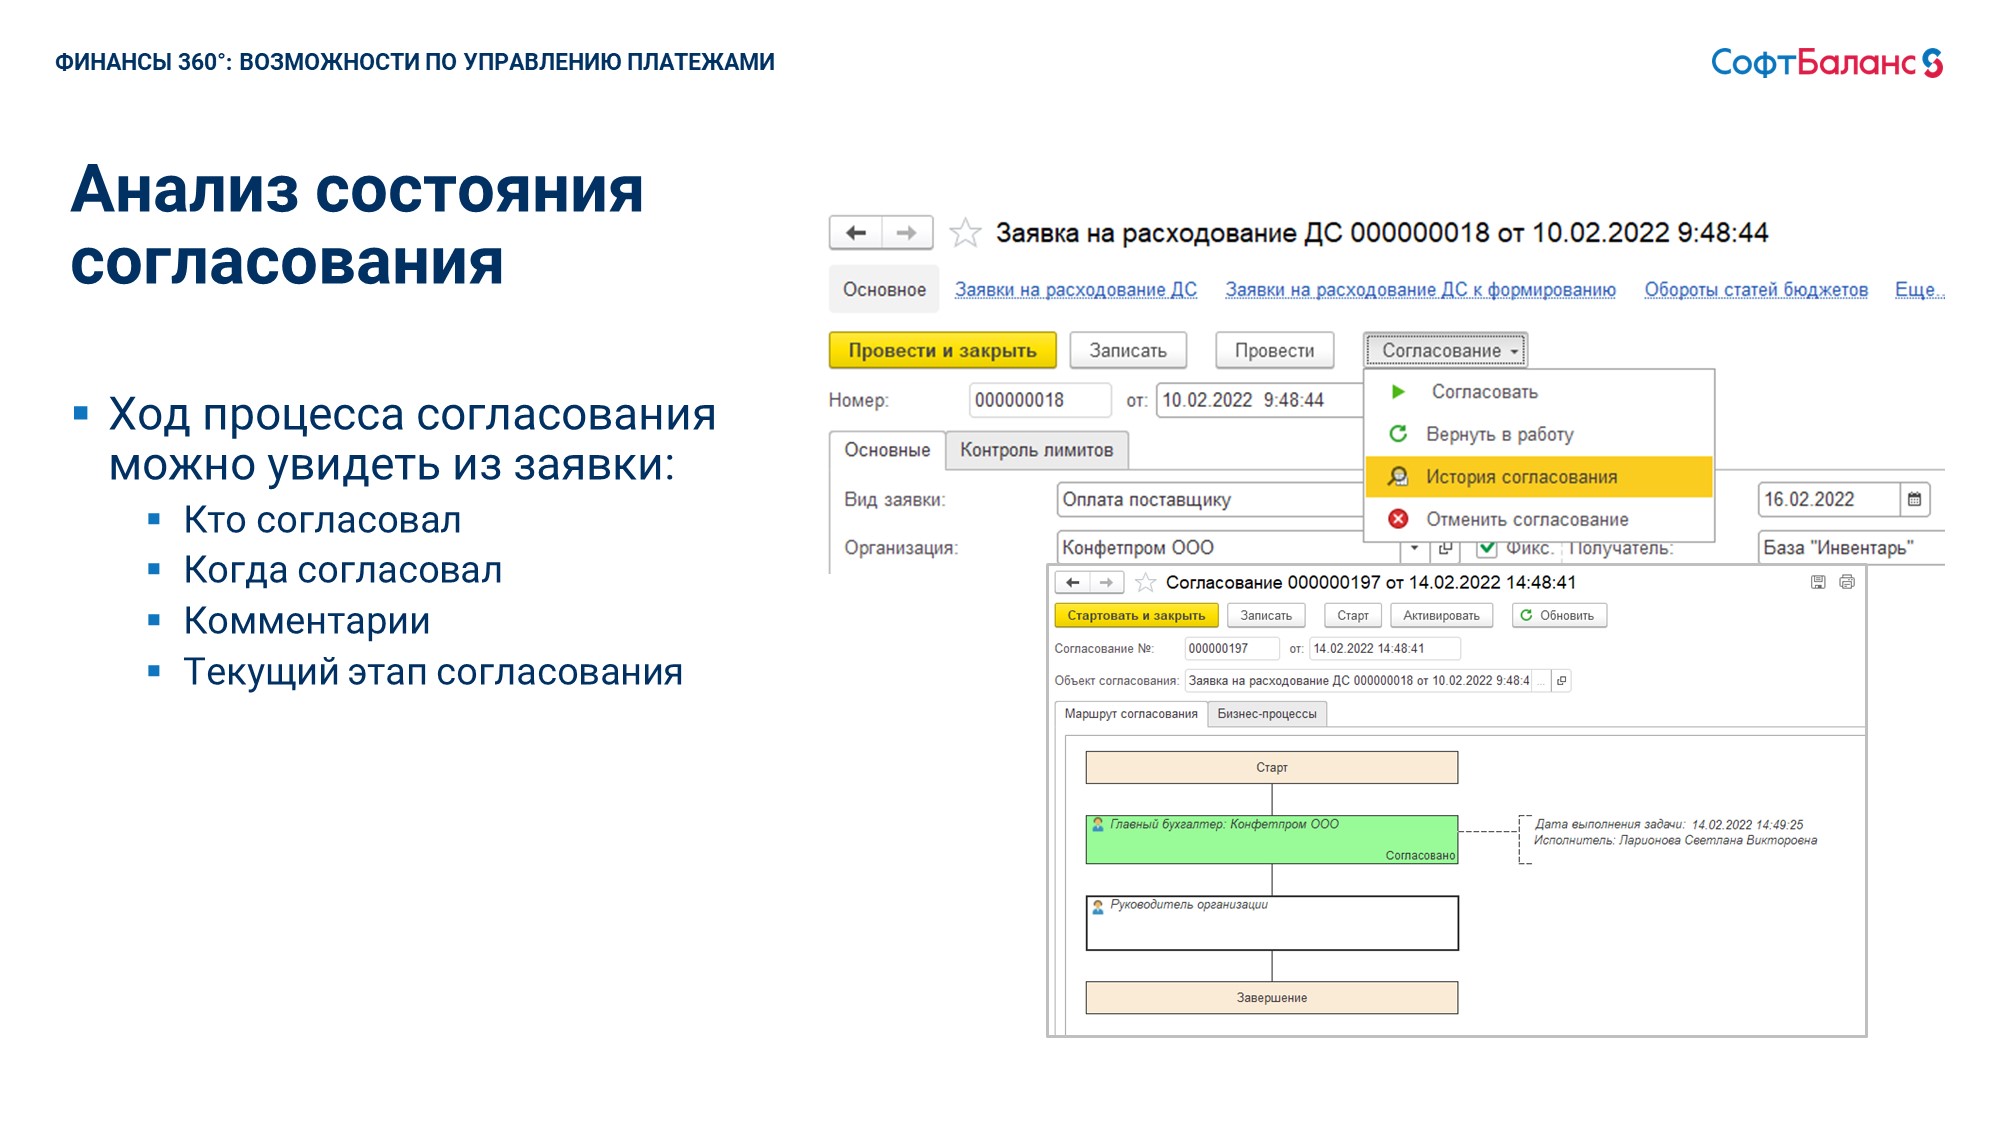The height and width of the screenshot is (1125, 2000).
Task: Click the back arrow in Согласование window
Action: 1072,582
